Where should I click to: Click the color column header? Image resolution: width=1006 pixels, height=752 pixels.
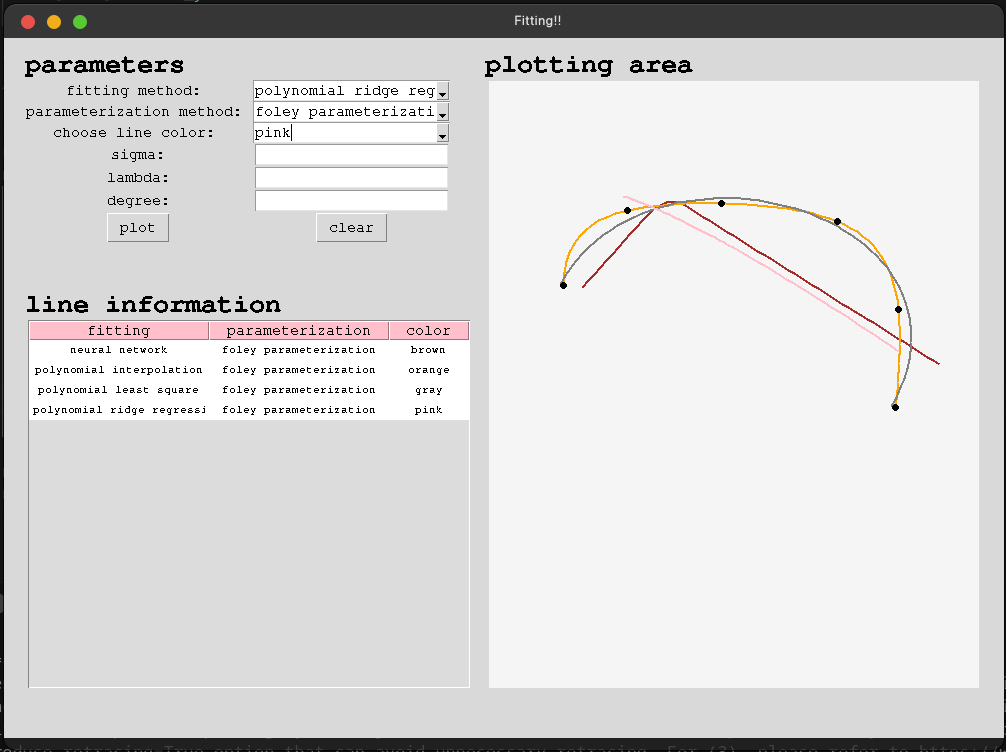click(428, 331)
